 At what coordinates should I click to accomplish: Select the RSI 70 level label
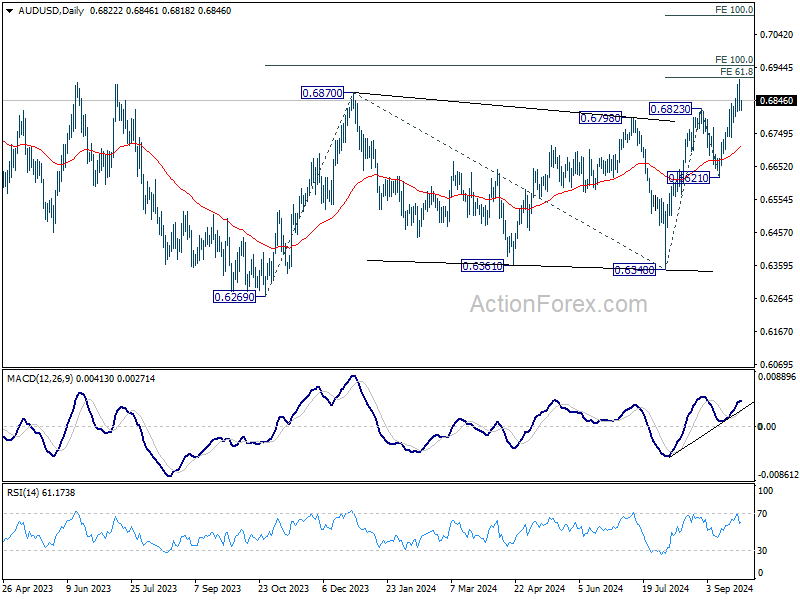coord(762,514)
